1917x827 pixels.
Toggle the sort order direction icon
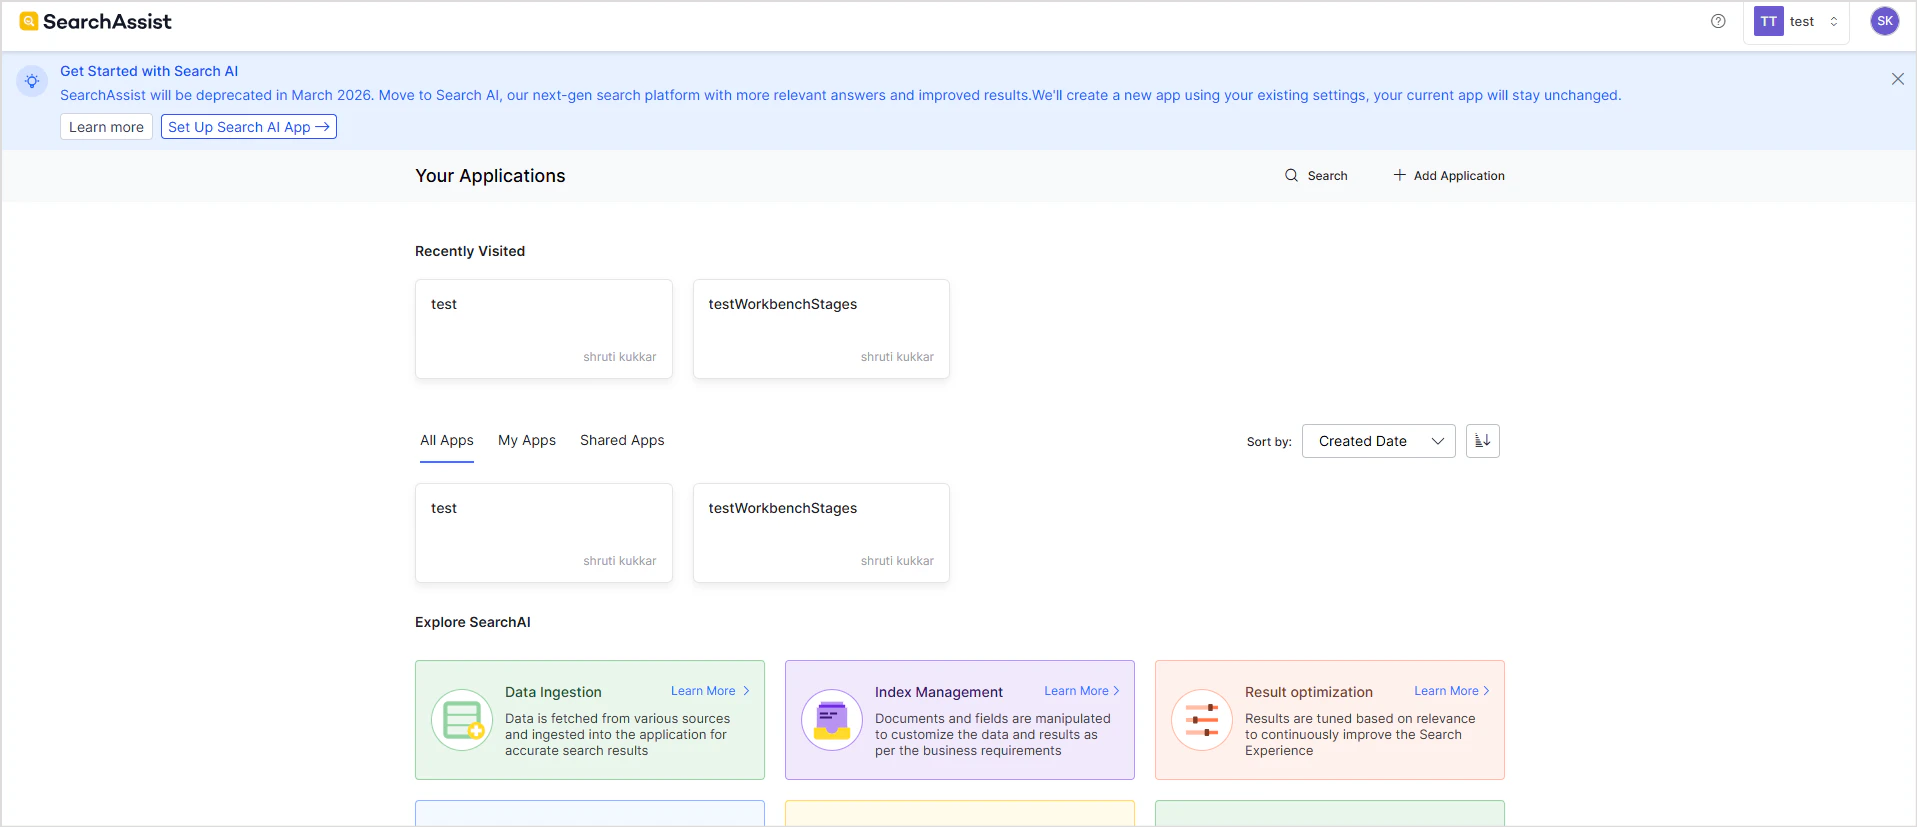coord(1482,441)
